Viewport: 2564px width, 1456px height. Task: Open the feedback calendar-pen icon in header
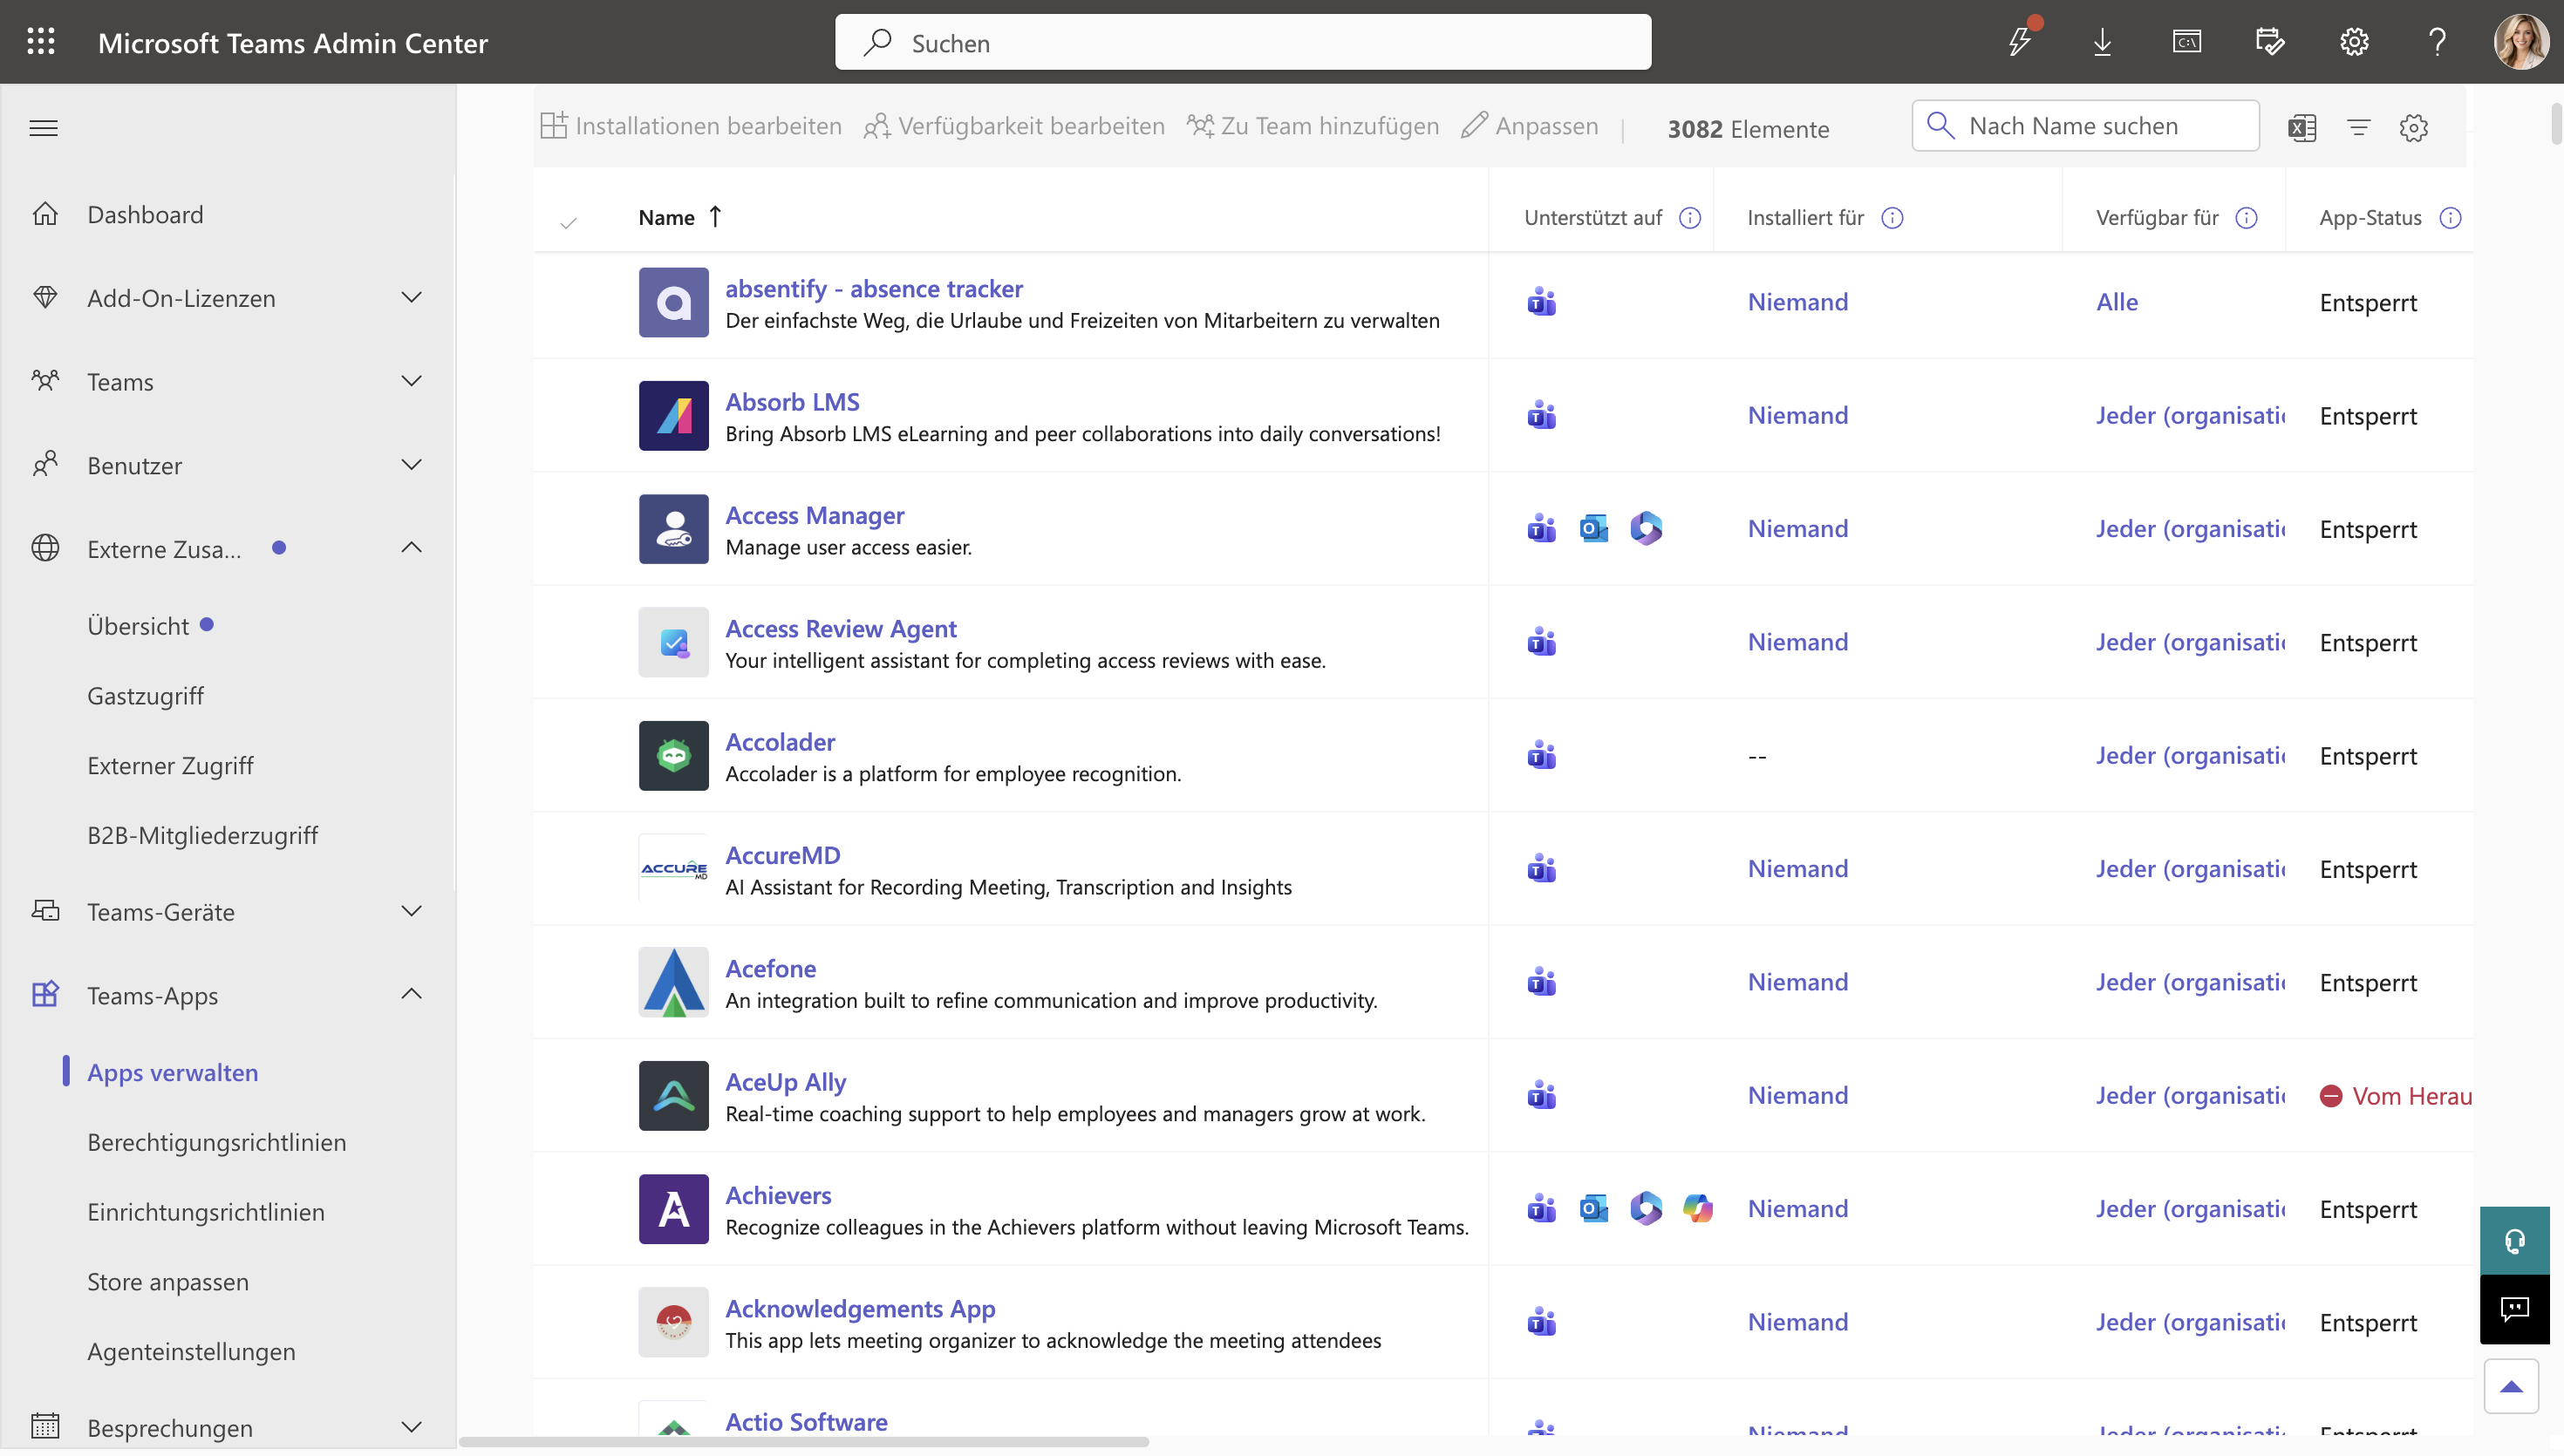coord(2270,42)
